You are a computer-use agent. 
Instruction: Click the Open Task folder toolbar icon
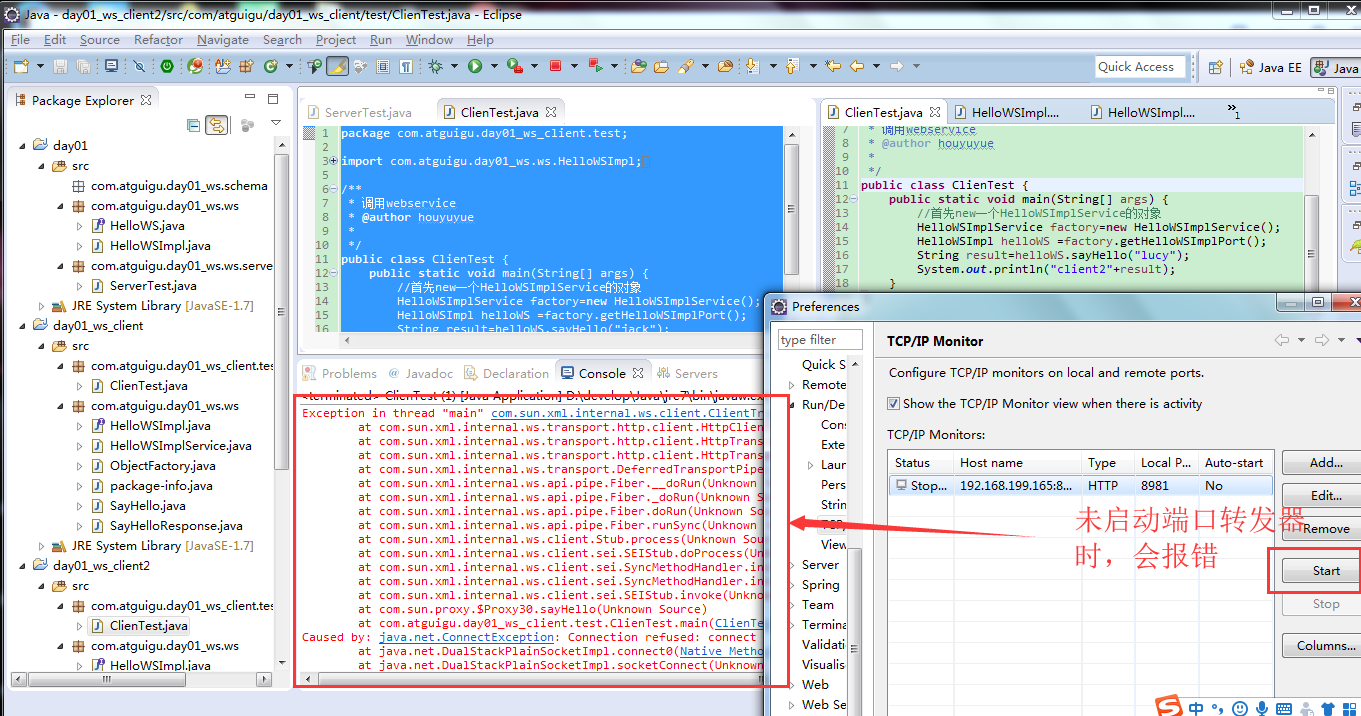point(661,66)
